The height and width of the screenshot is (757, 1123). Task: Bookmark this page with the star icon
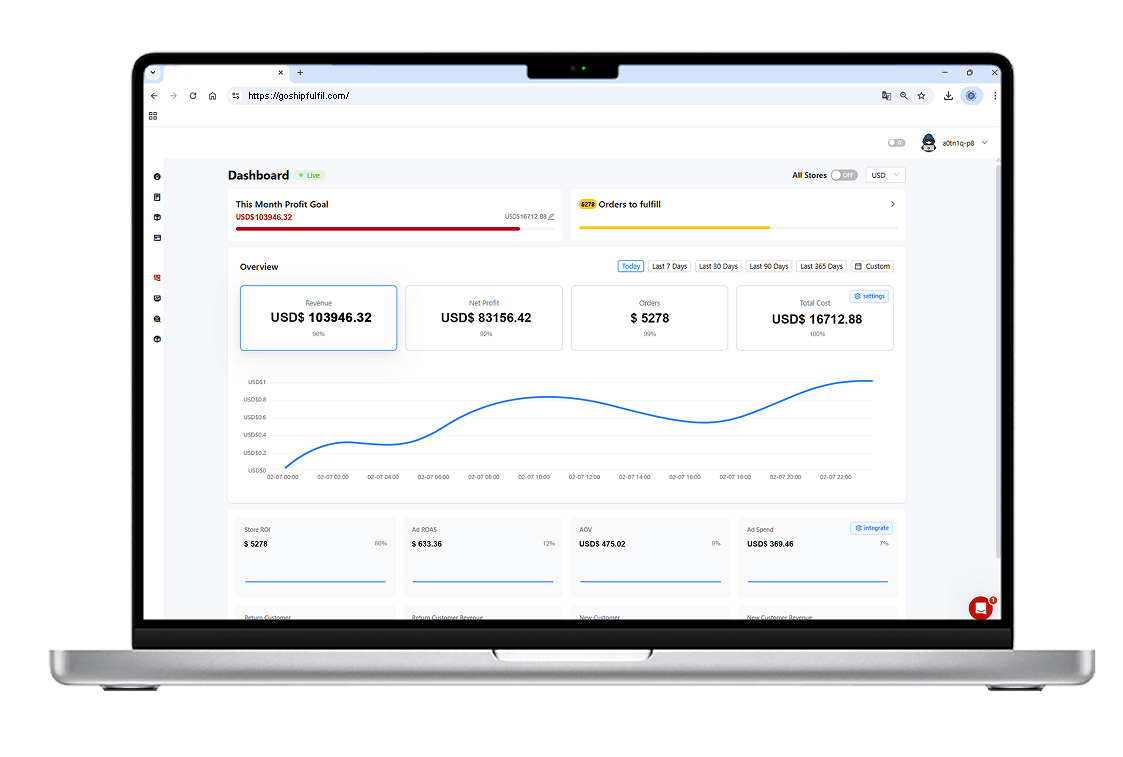[922, 95]
